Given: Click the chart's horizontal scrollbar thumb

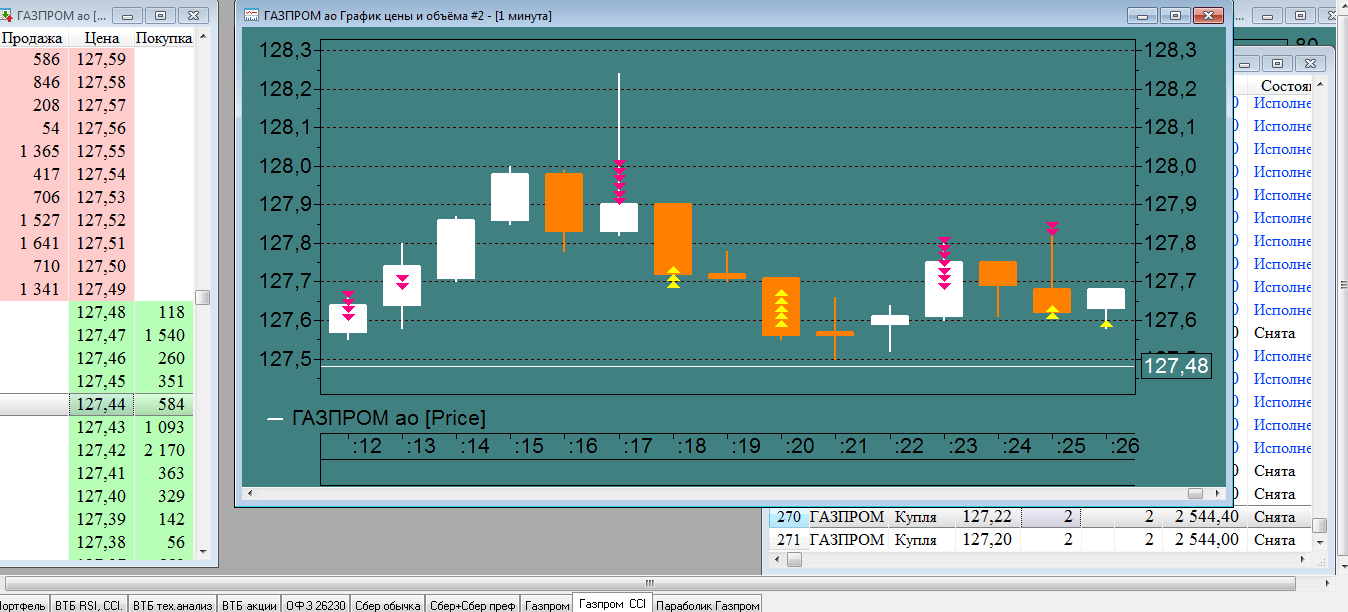Looking at the screenshot, I should click(1194, 494).
